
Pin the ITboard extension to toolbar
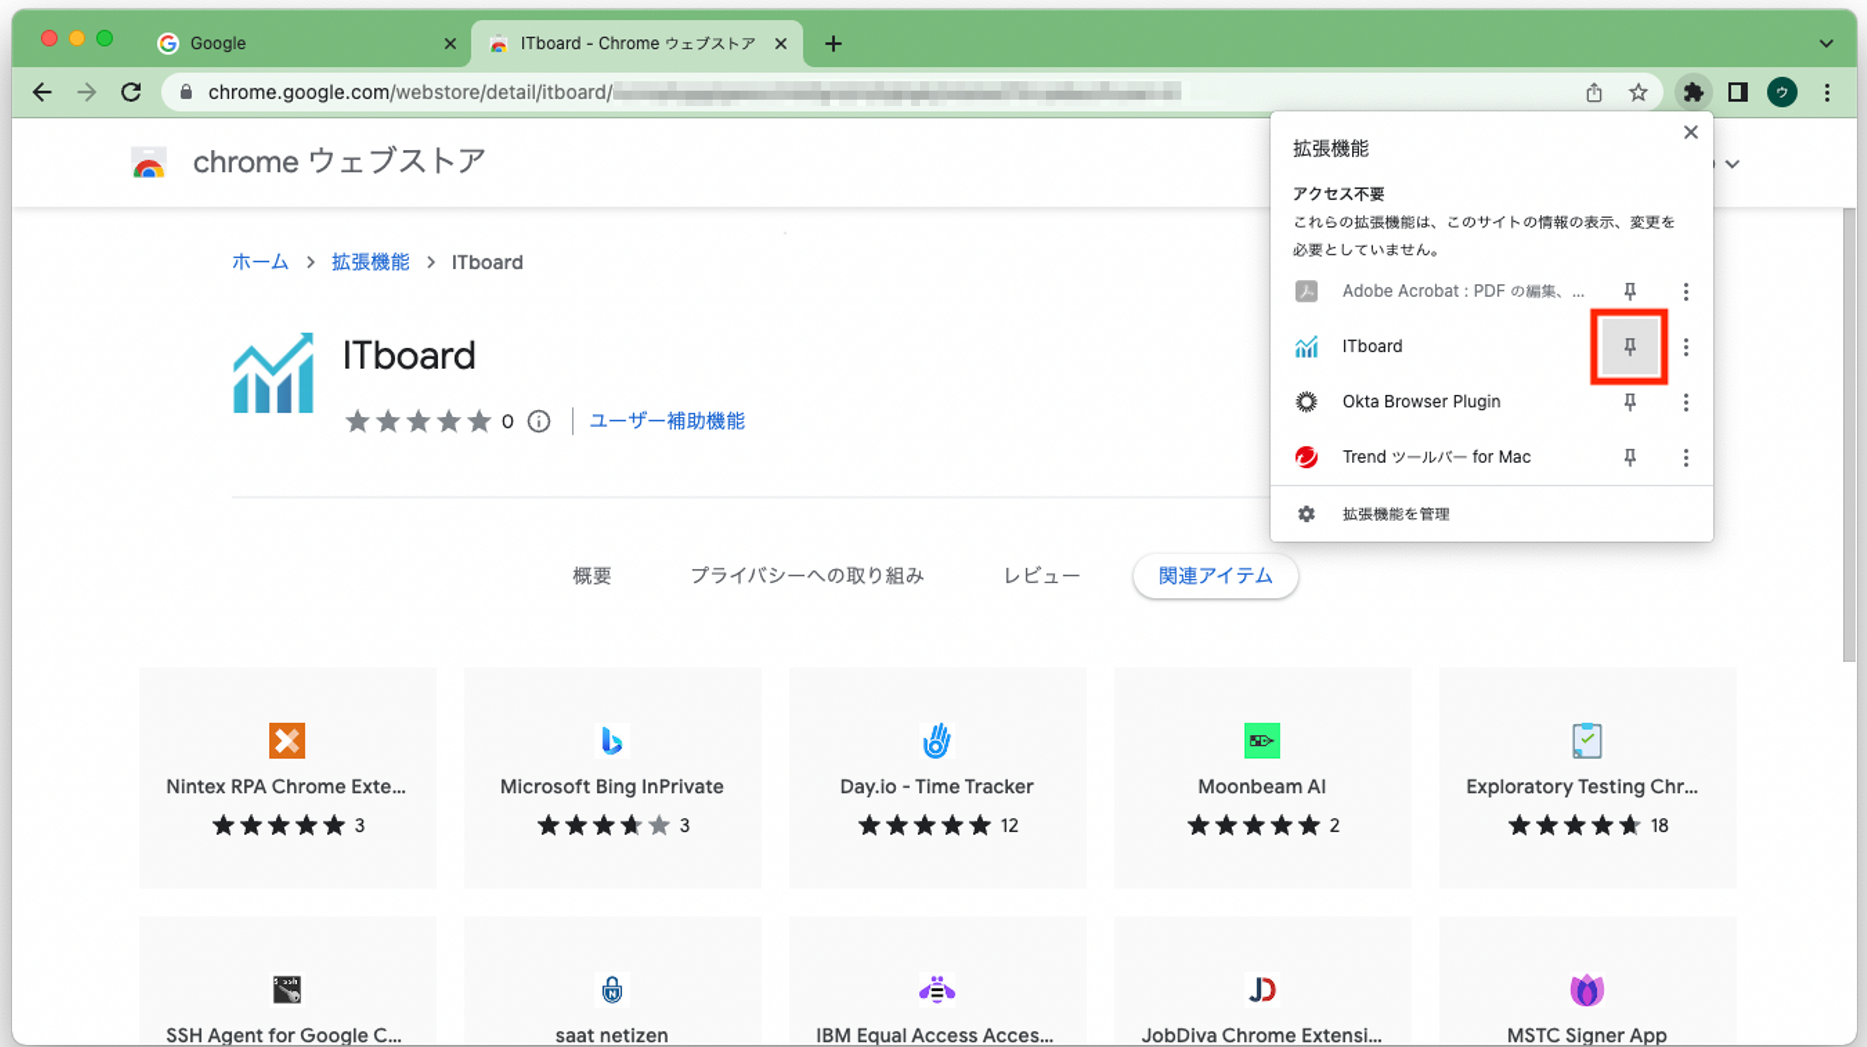point(1629,346)
